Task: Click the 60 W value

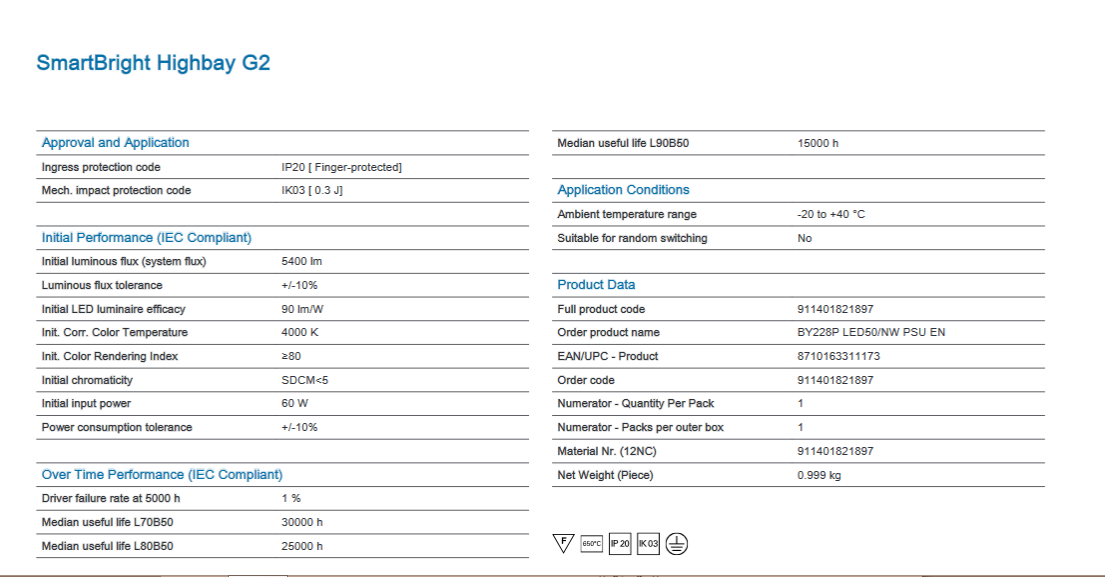Action: 295,404
